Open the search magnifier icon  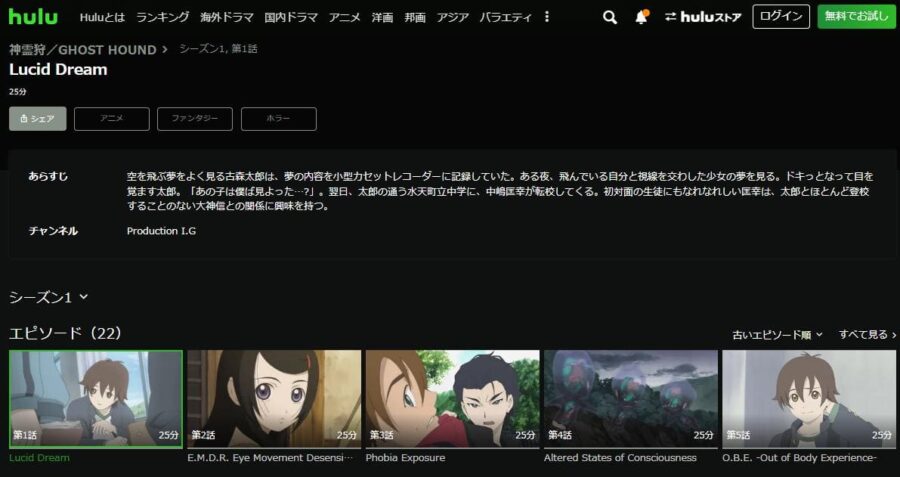[x=610, y=17]
